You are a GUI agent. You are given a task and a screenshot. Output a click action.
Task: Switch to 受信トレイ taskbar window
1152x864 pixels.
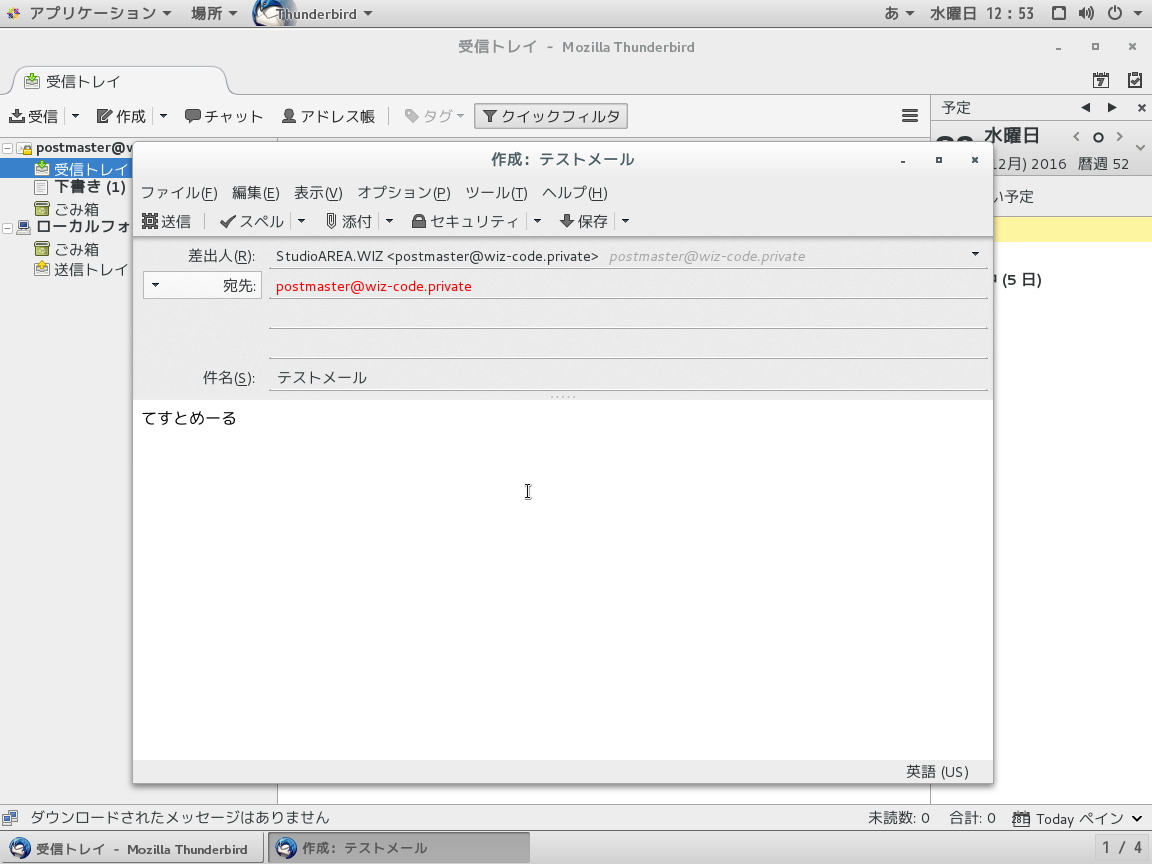pyautogui.click(x=132, y=849)
